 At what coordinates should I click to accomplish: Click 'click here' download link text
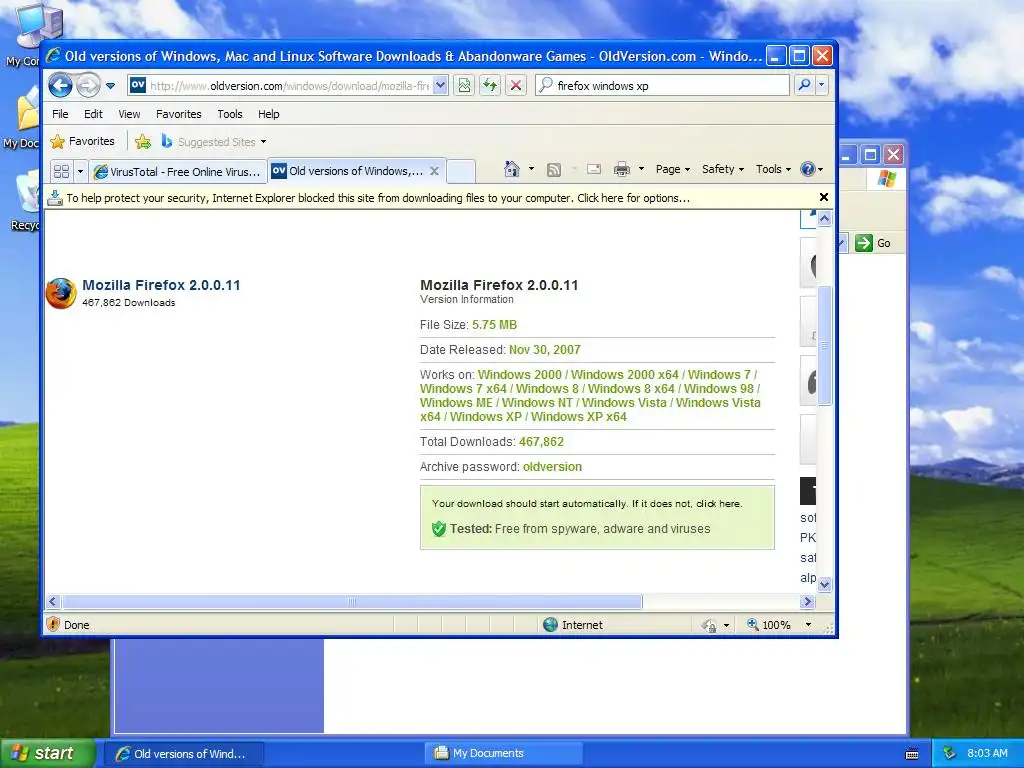click(718, 504)
